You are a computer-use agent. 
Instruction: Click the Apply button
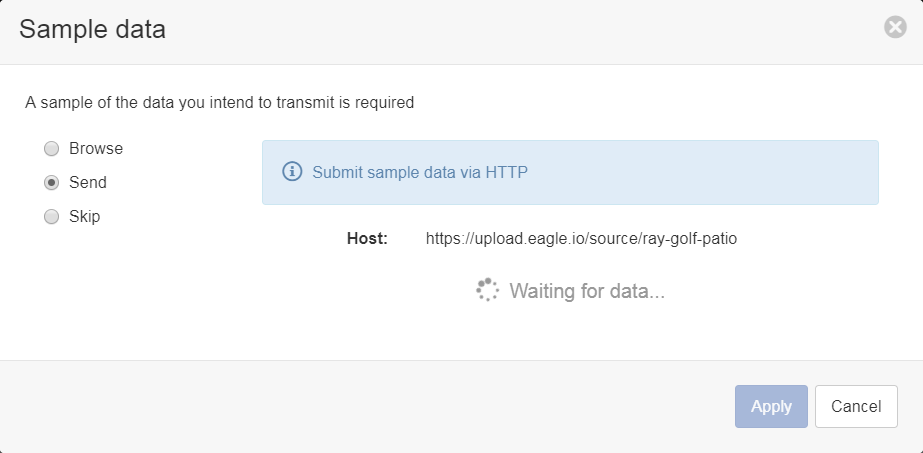tap(771, 407)
